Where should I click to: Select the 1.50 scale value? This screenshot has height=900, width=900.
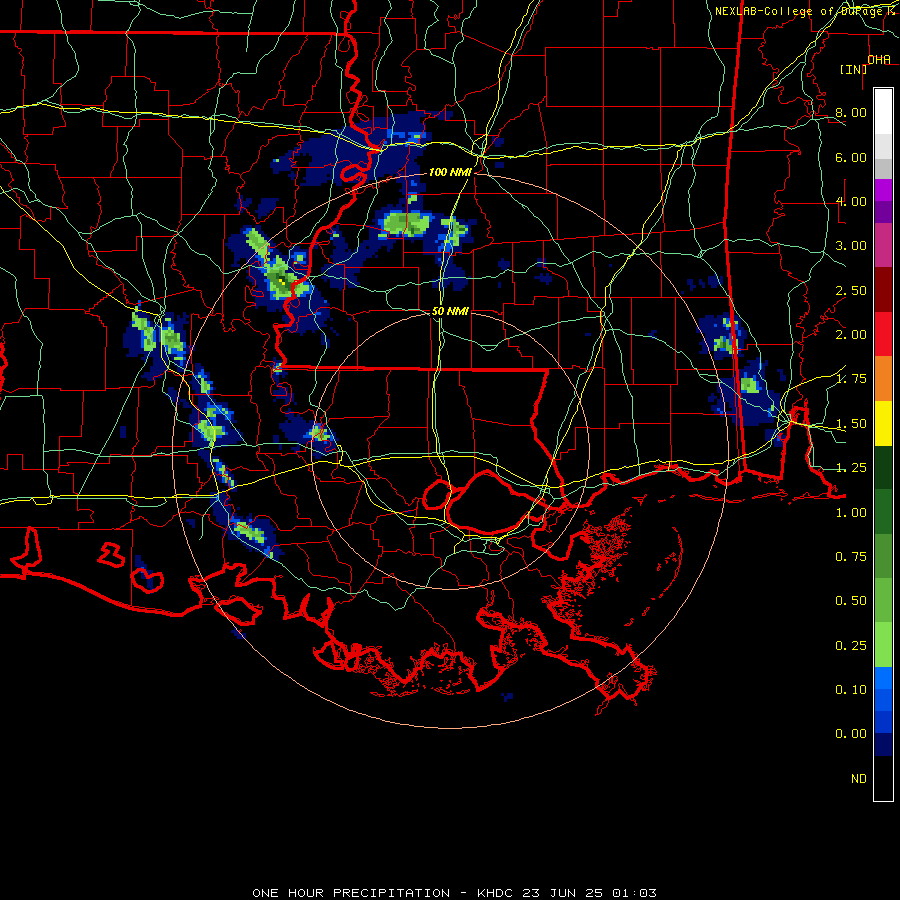pos(851,424)
